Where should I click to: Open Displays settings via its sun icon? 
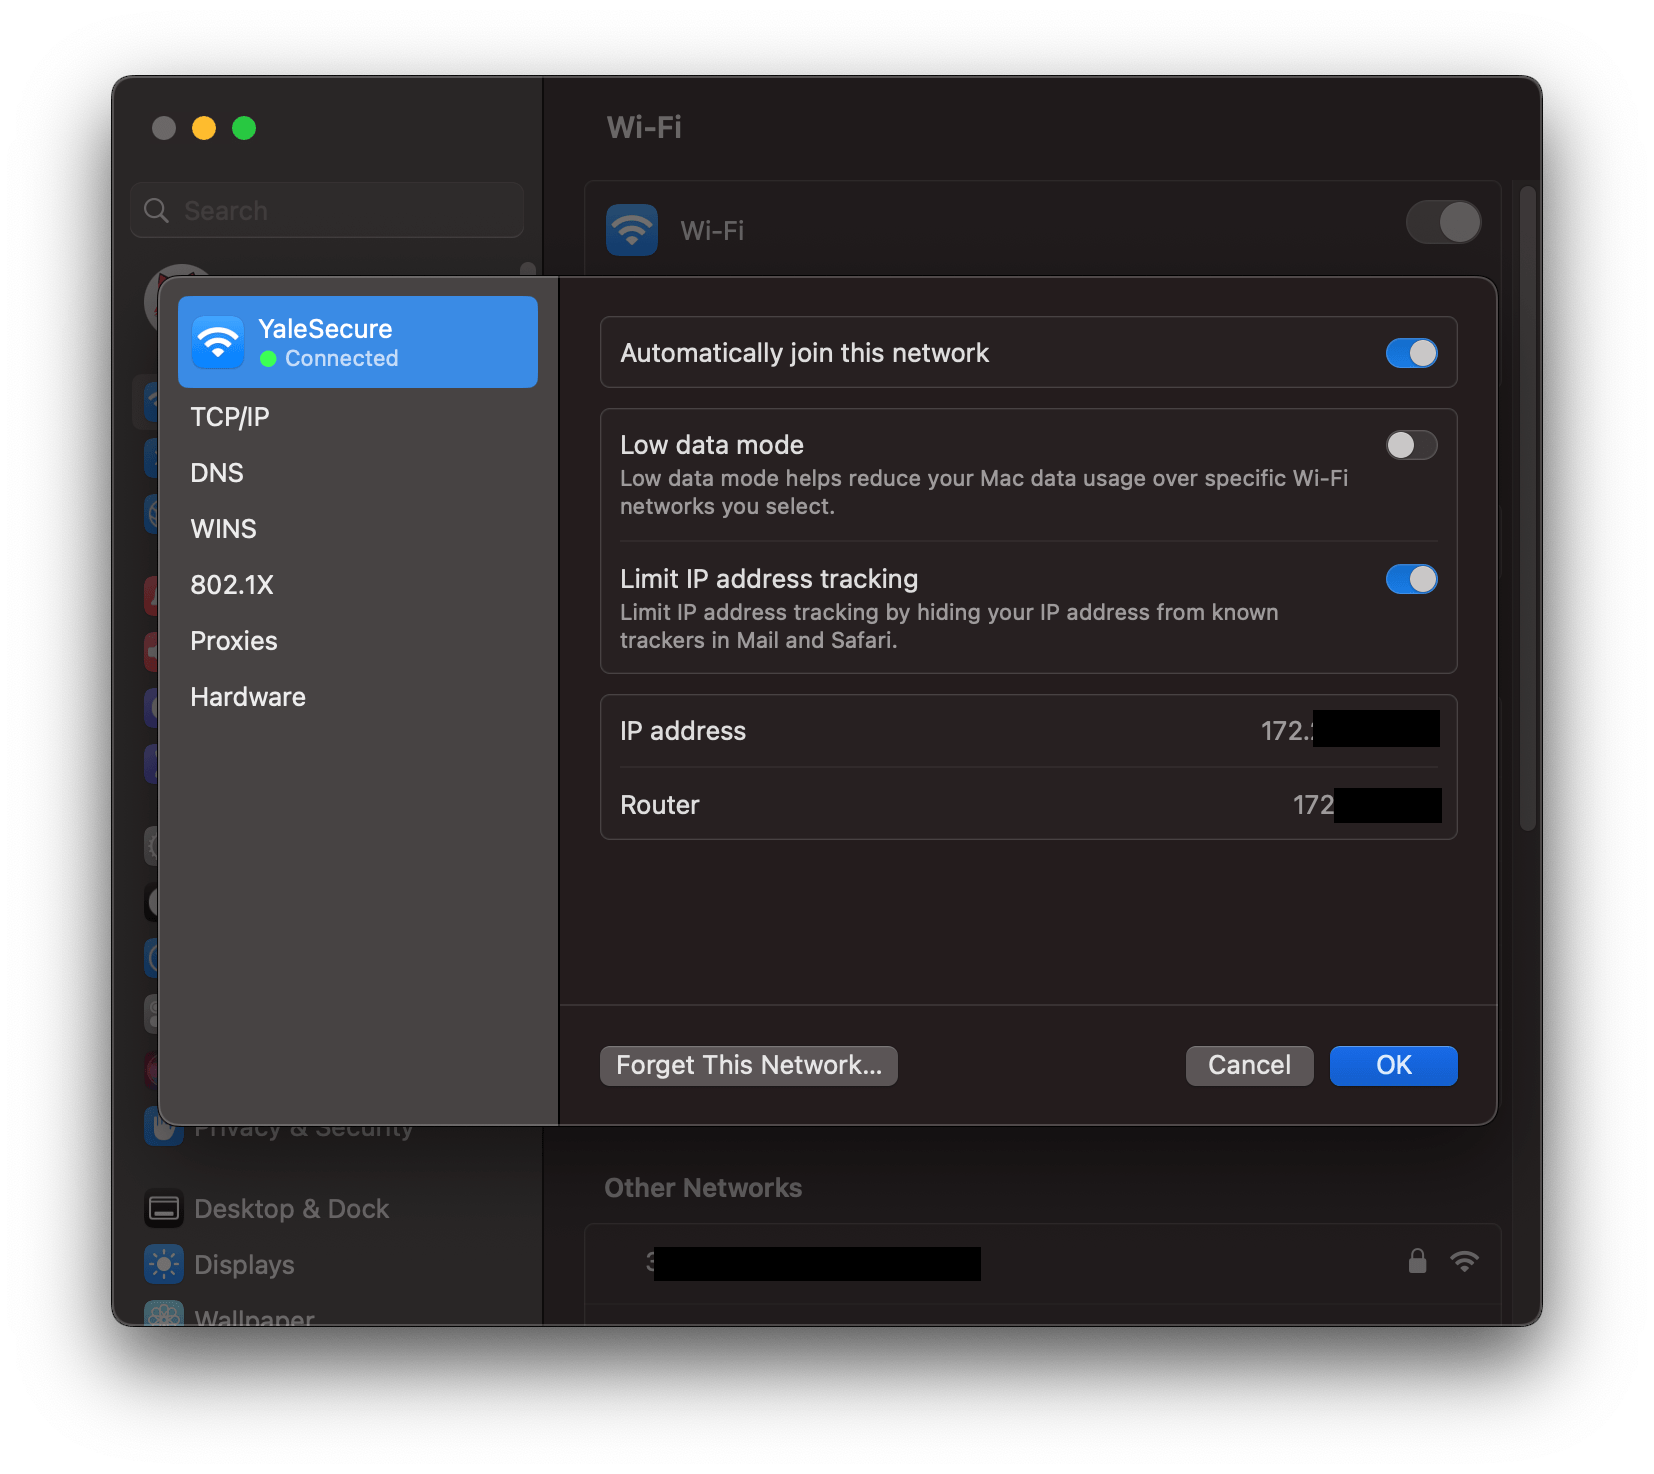click(163, 1264)
